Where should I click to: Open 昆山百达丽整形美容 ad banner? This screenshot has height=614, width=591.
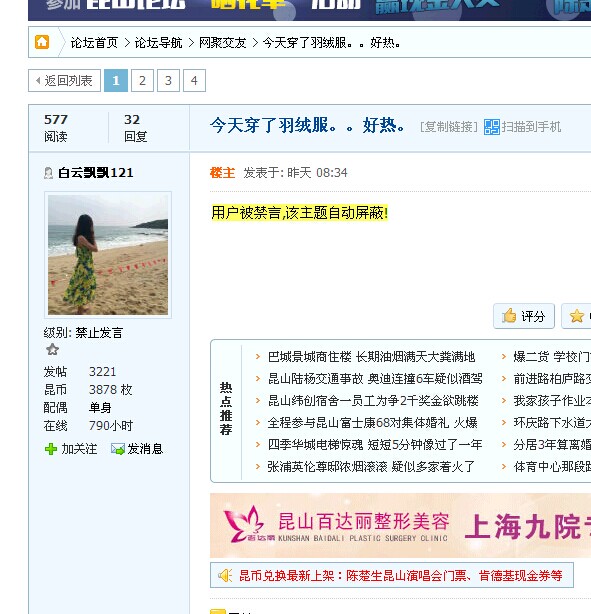pyautogui.click(x=400, y=526)
